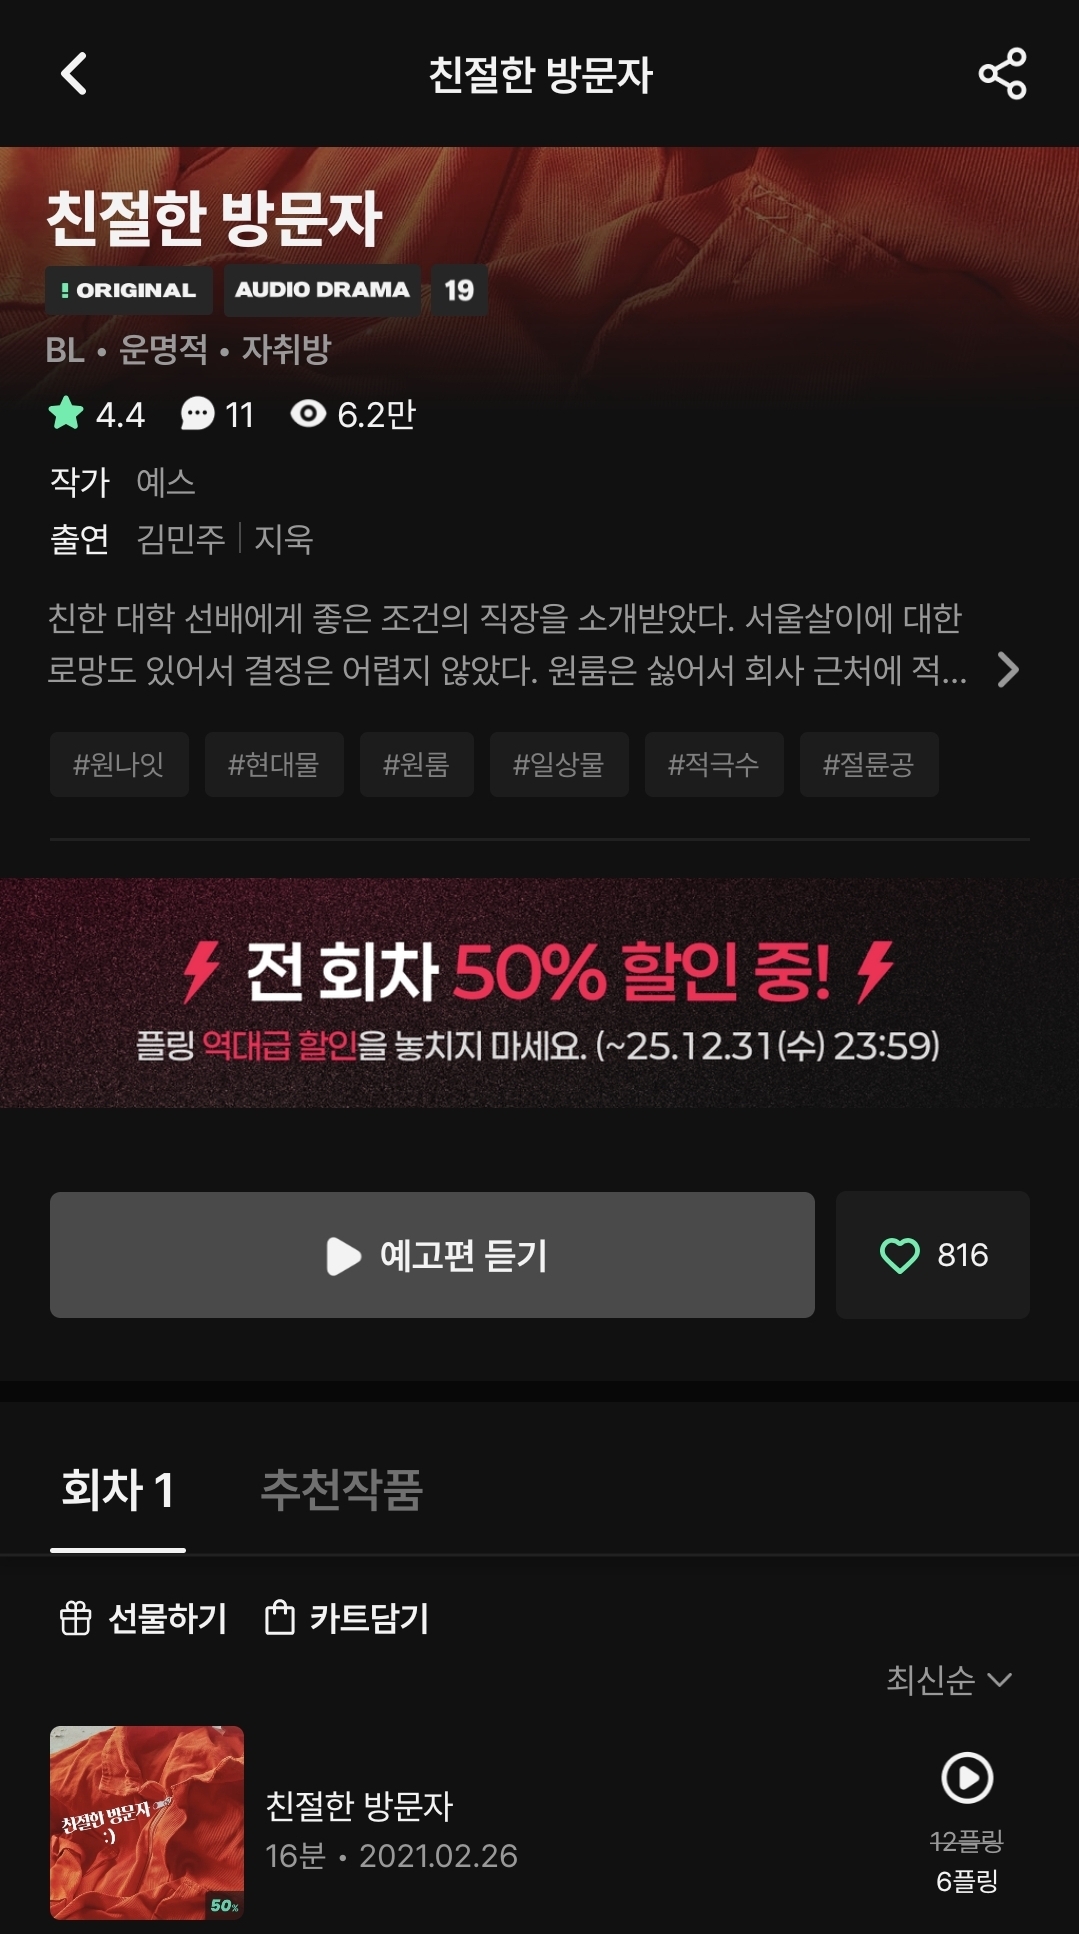Select the #절륜공 hashtag tag
The height and width of the screenshot is (1934, 1079).
tap(868, 764)
